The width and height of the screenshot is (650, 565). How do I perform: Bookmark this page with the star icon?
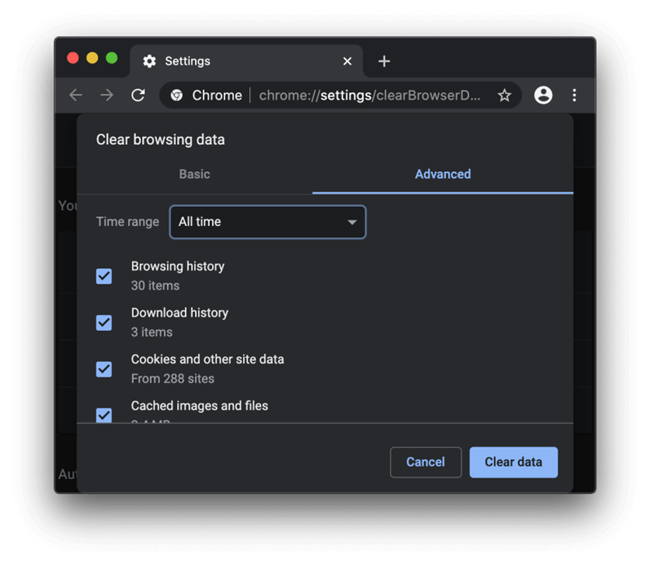(504, 95)
